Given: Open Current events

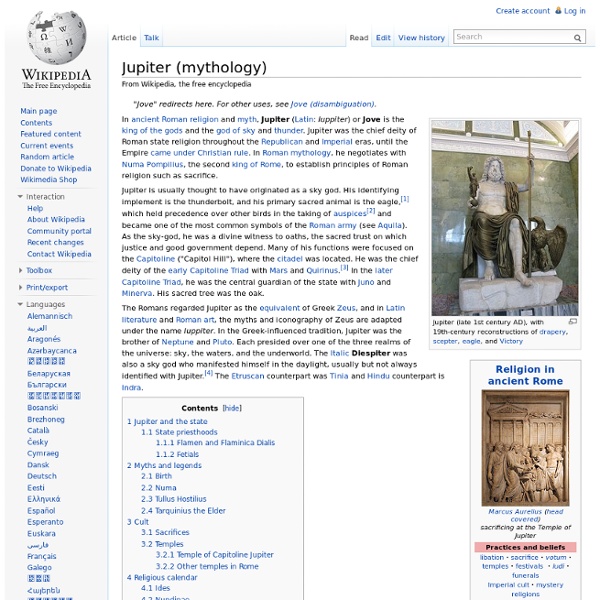Looking at the screenshot, I should (x=47, y=145).
